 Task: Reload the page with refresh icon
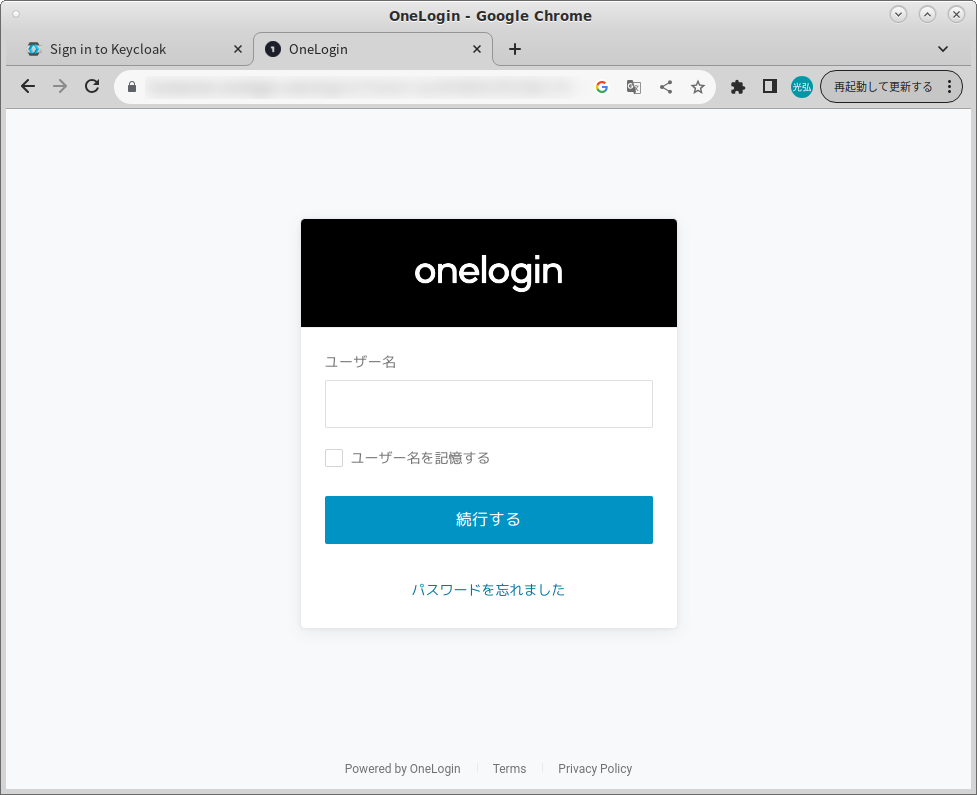tap(92, 87)
